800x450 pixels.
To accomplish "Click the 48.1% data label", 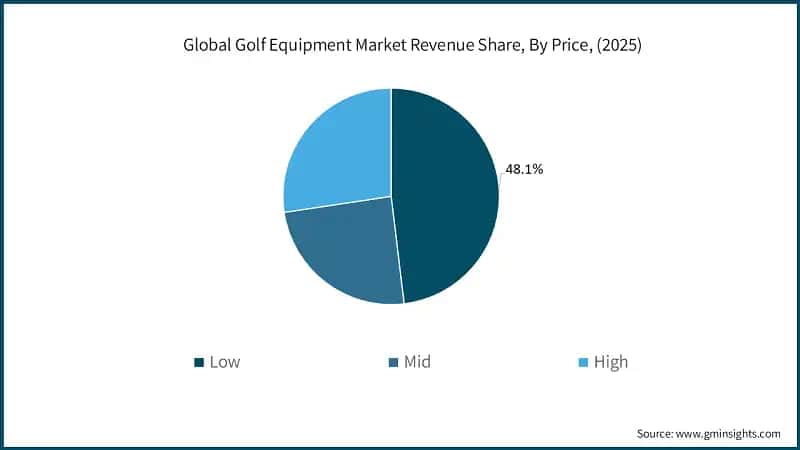I will [x=524, y=169].
